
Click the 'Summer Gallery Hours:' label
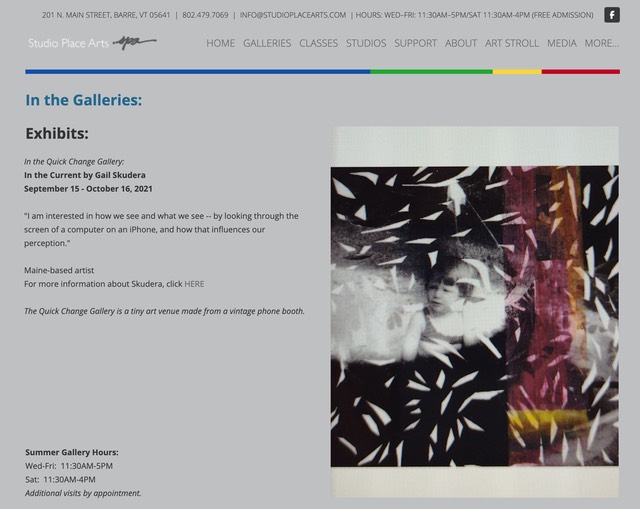click(x=72, y=452)
